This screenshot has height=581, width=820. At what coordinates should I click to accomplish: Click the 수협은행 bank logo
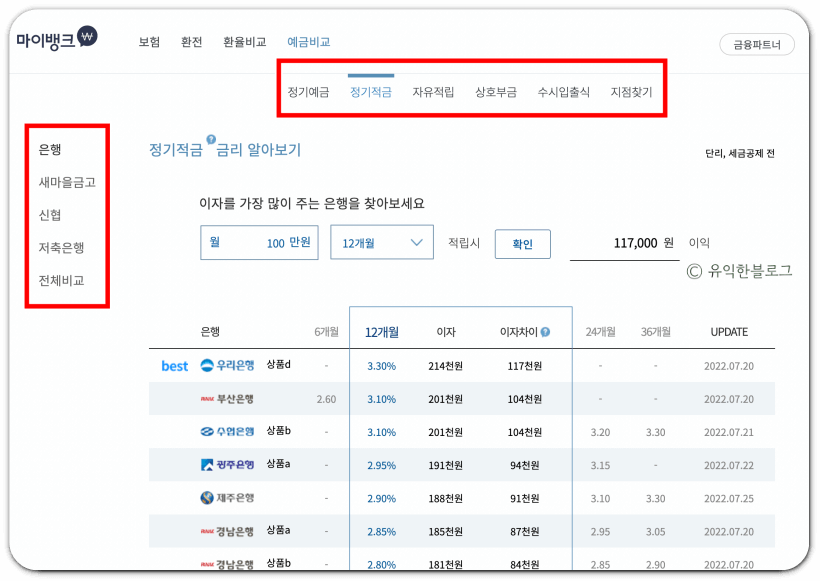(x=227, y=432)
